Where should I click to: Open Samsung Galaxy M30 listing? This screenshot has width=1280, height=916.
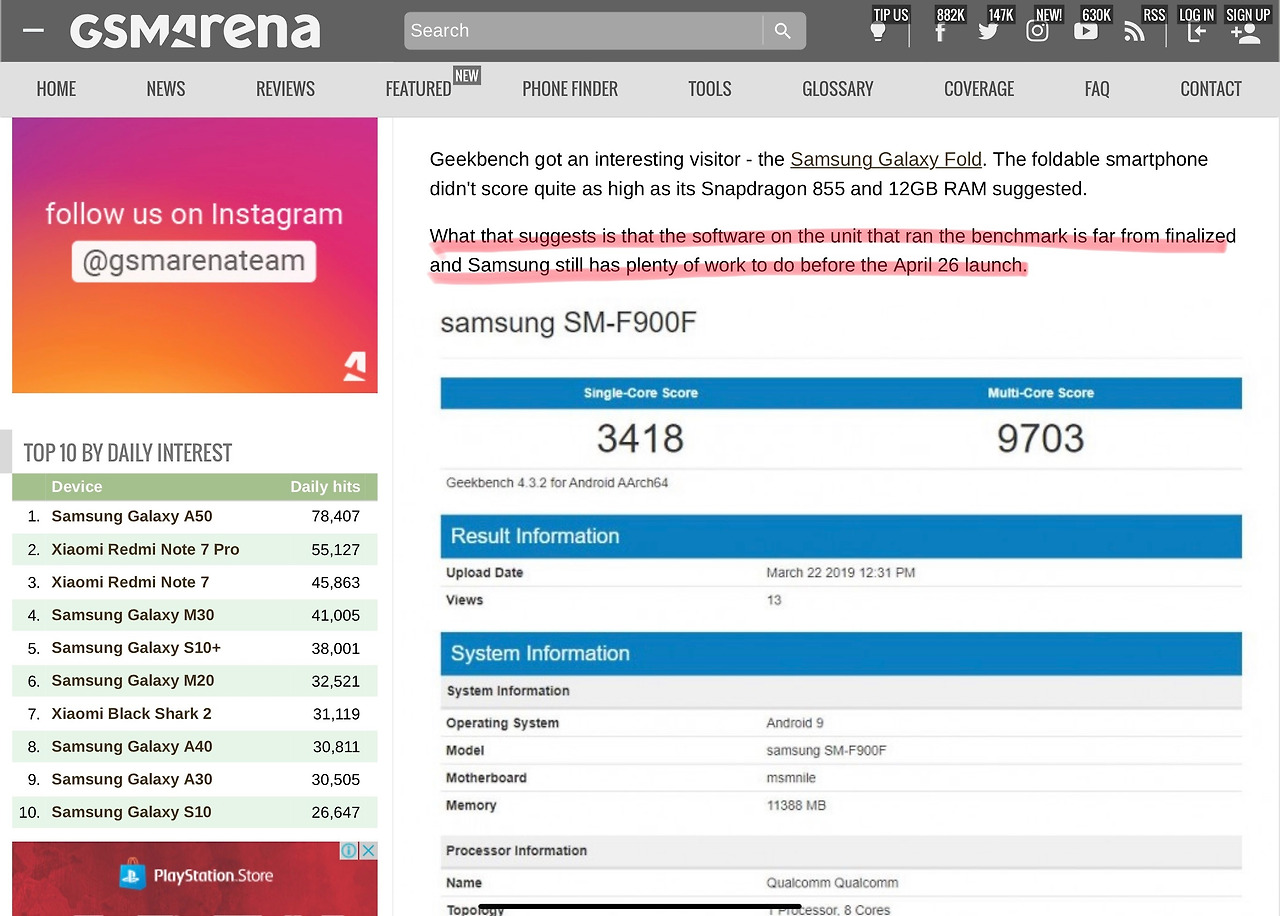pyautogui.click(x=133, y=615)
